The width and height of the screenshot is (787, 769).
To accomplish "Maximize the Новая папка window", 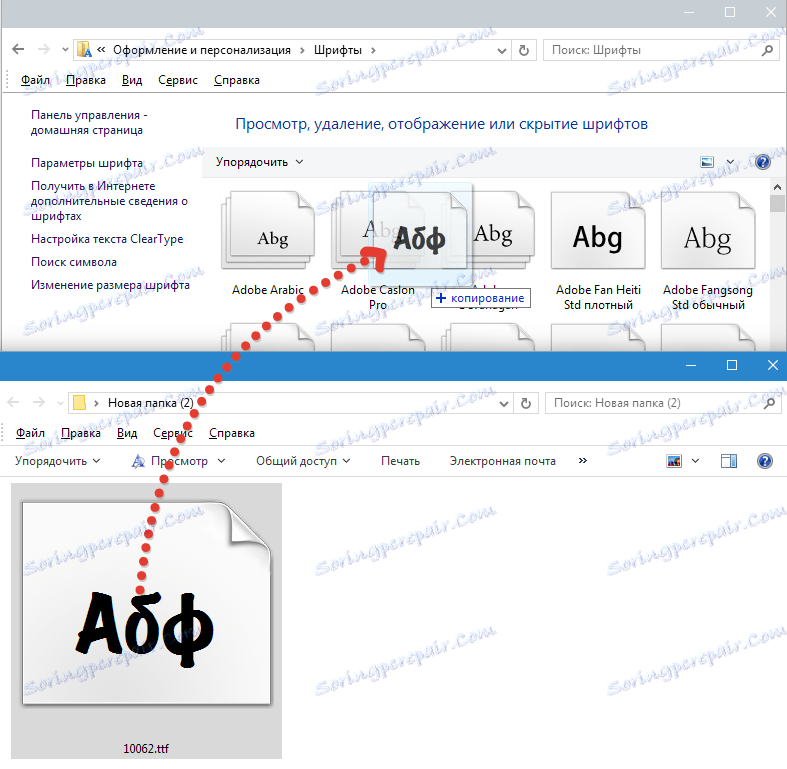I will (x=732, y=365).
